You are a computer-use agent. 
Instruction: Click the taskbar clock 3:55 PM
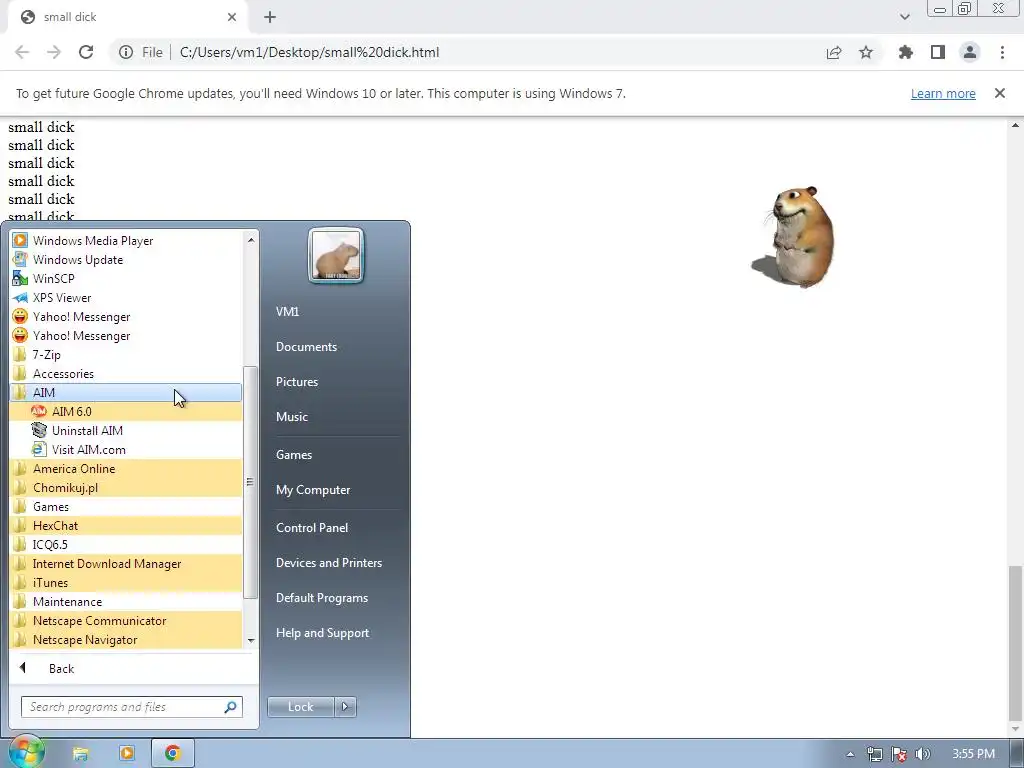[x=973, y=754]
